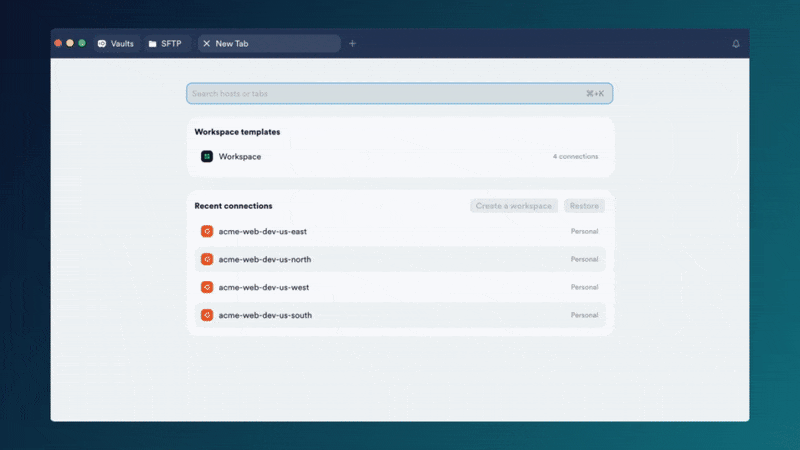The height and width of the screenshot is (450, 800).
Task: Focus the Search hosts or tabs field
Action: pyautogui.click(x=385, y=94)
